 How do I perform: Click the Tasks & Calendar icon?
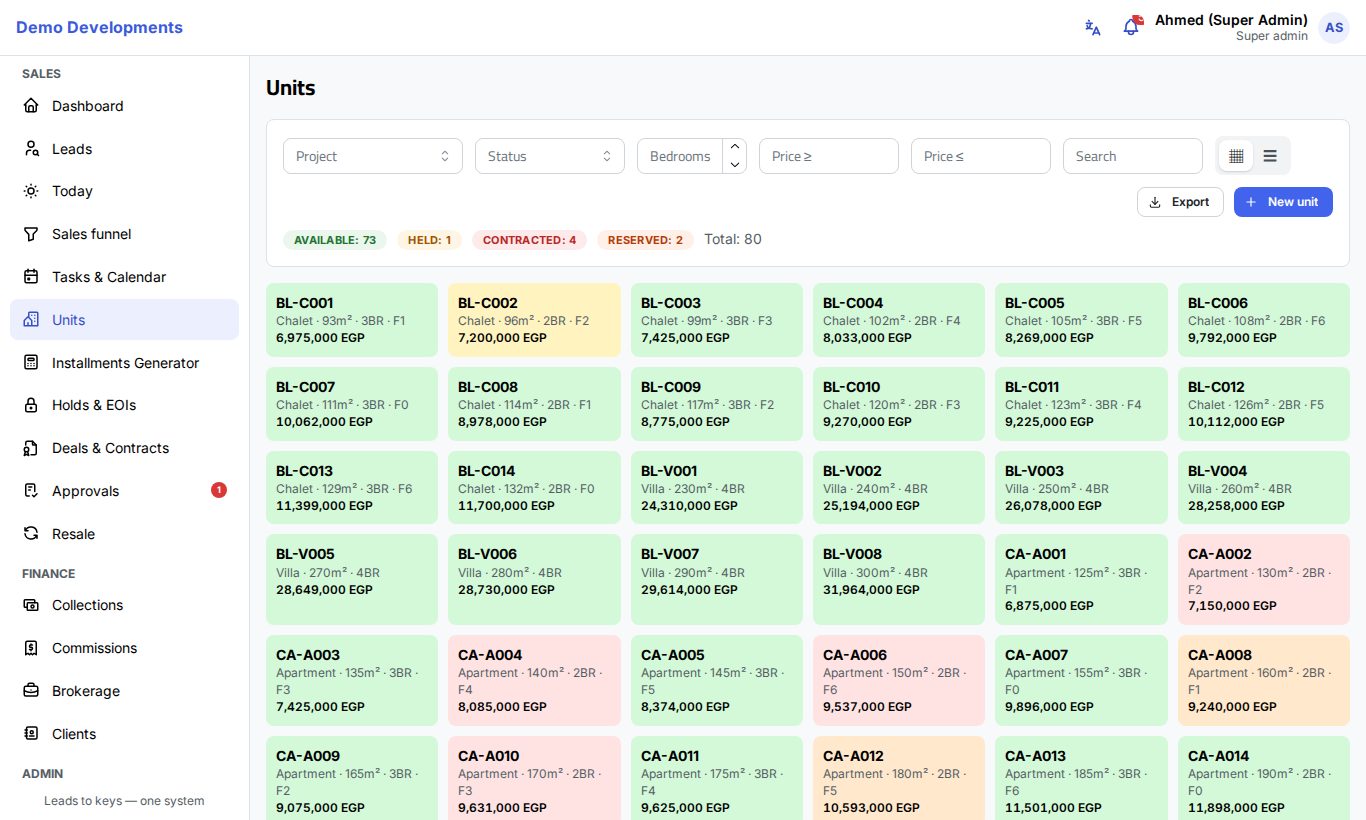(x=31, y=277)
